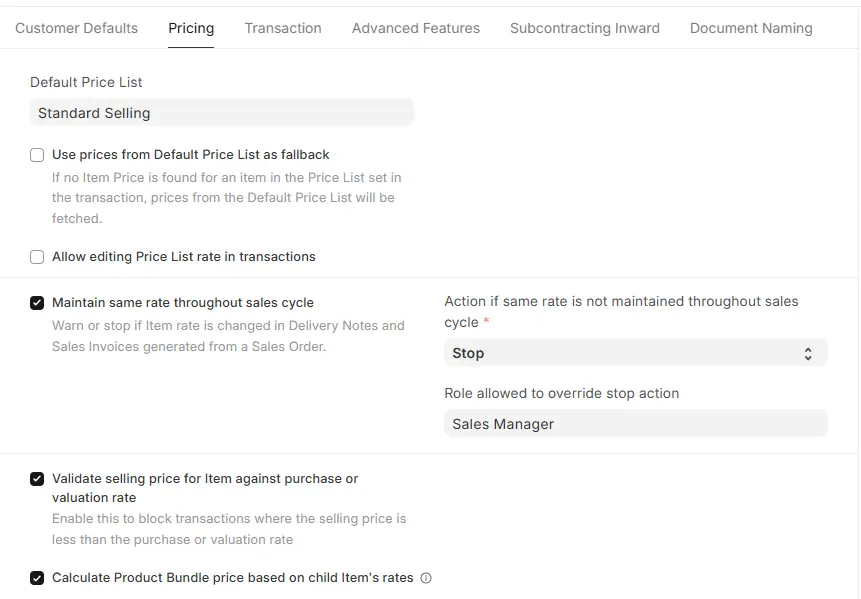Select the Pricing tab
The image size is (861, 599).
(x=191, y=28)
